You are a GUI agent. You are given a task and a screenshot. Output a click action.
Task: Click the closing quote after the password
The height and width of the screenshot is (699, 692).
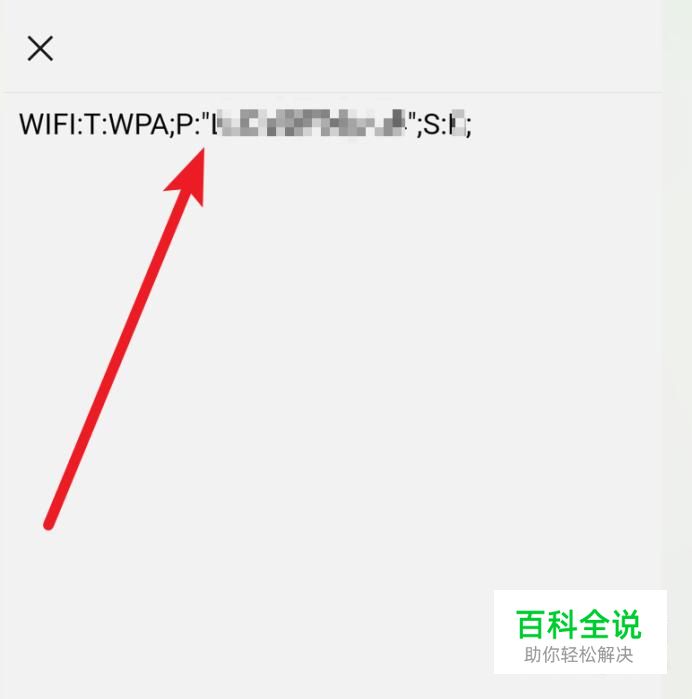[x=411, y=117]
